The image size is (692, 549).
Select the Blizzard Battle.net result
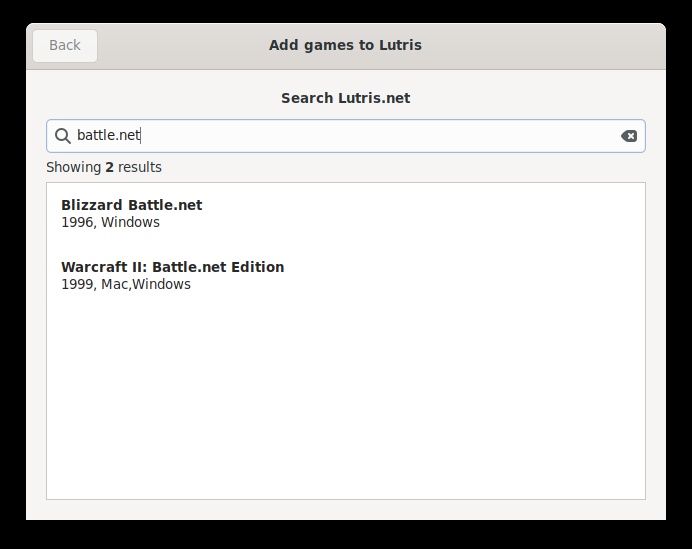click(346, 213)
